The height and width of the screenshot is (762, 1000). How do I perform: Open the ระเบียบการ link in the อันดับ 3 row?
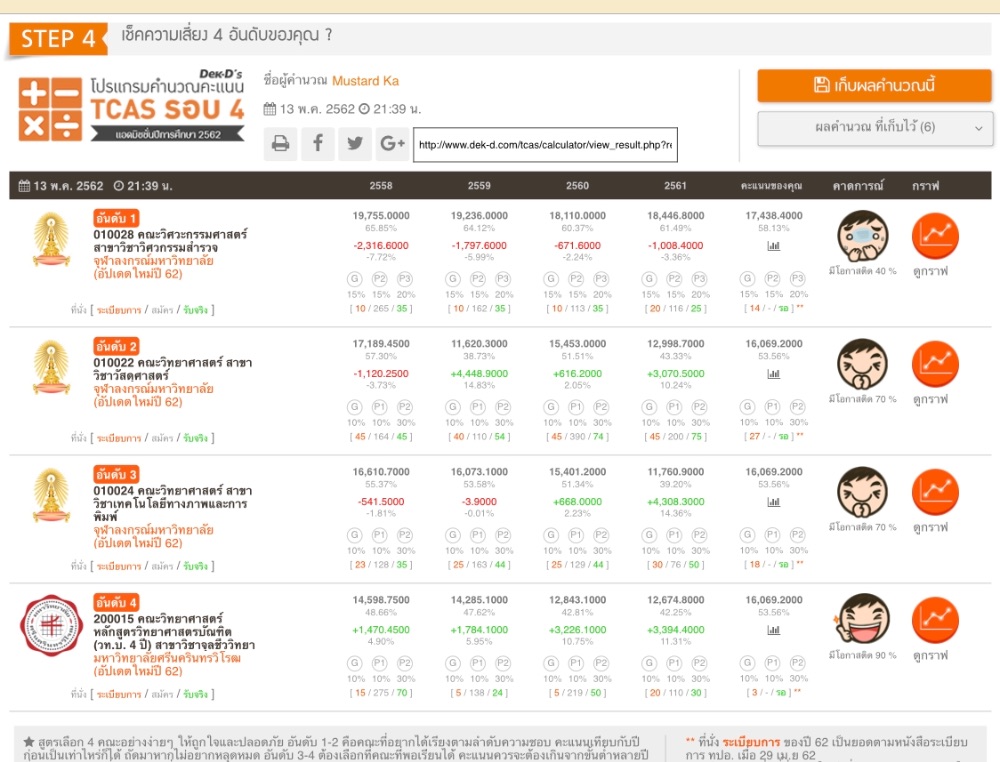point(119,566)
